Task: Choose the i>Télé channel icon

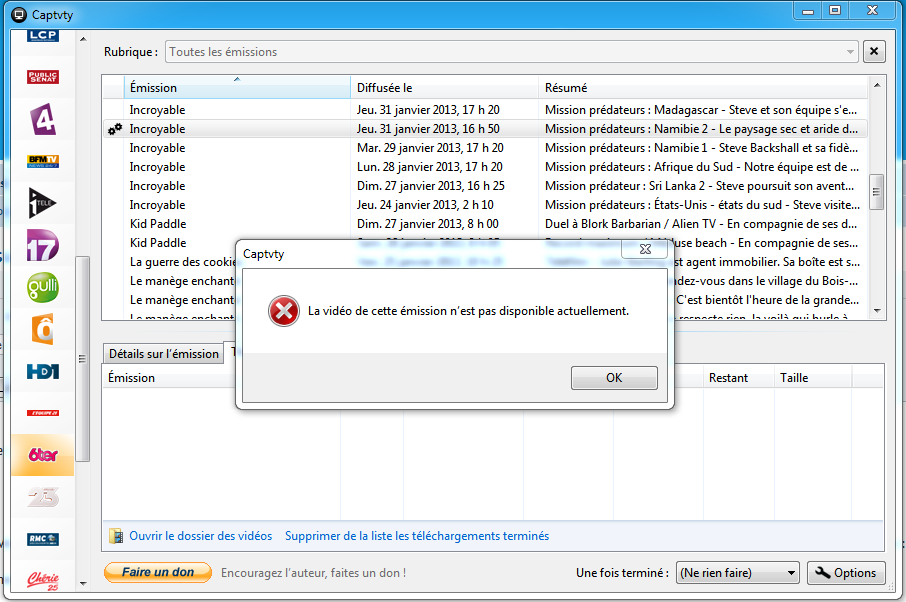Action: tap(43, 203)
